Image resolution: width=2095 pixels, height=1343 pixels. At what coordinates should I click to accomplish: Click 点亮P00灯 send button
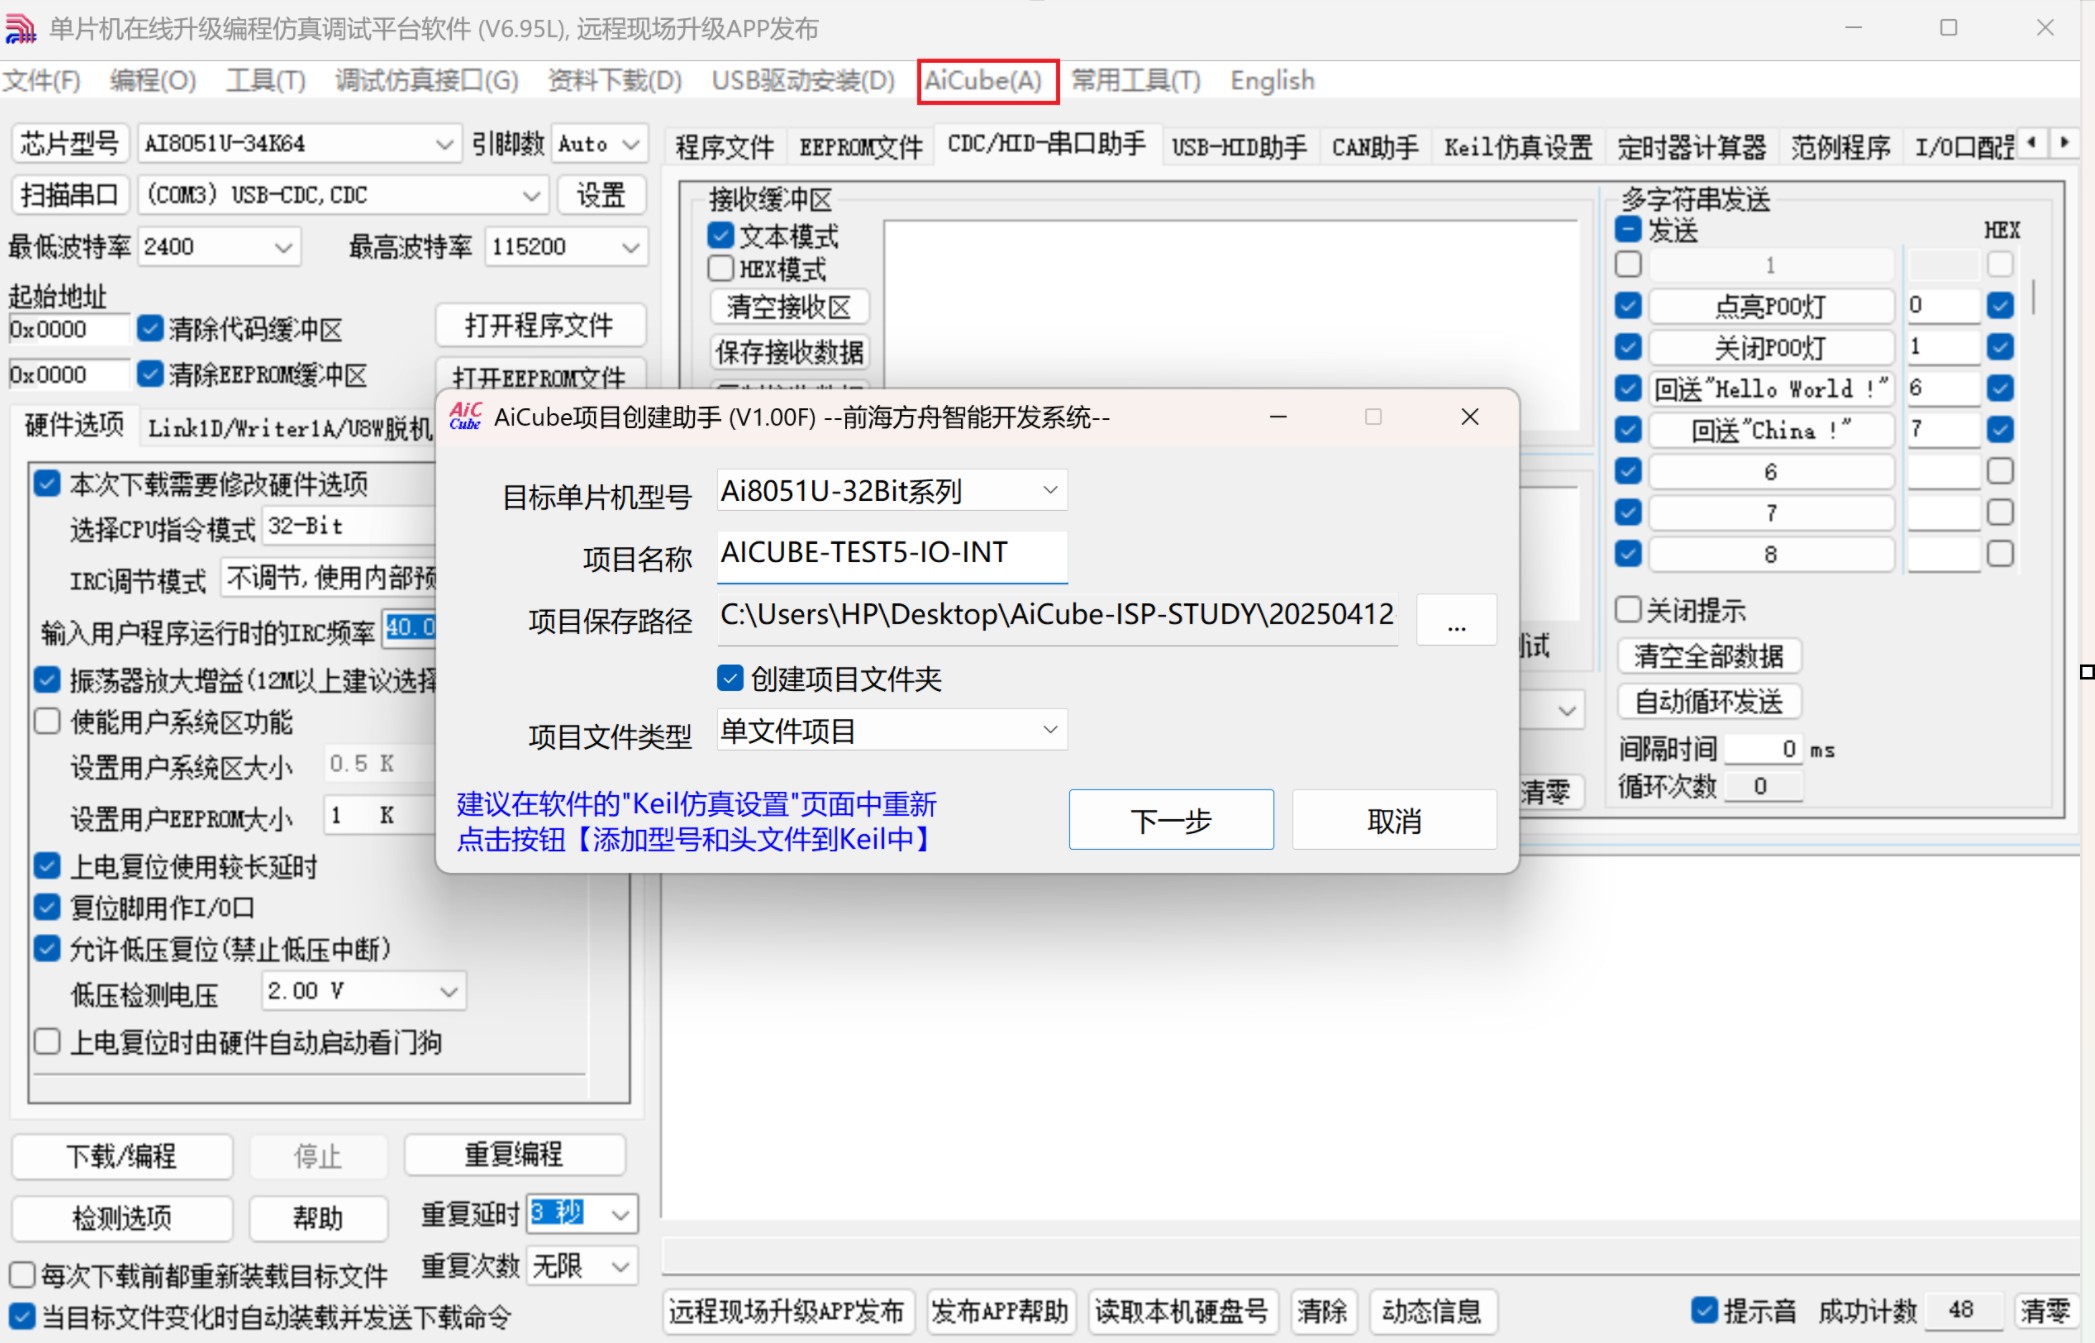point(1771,306)
